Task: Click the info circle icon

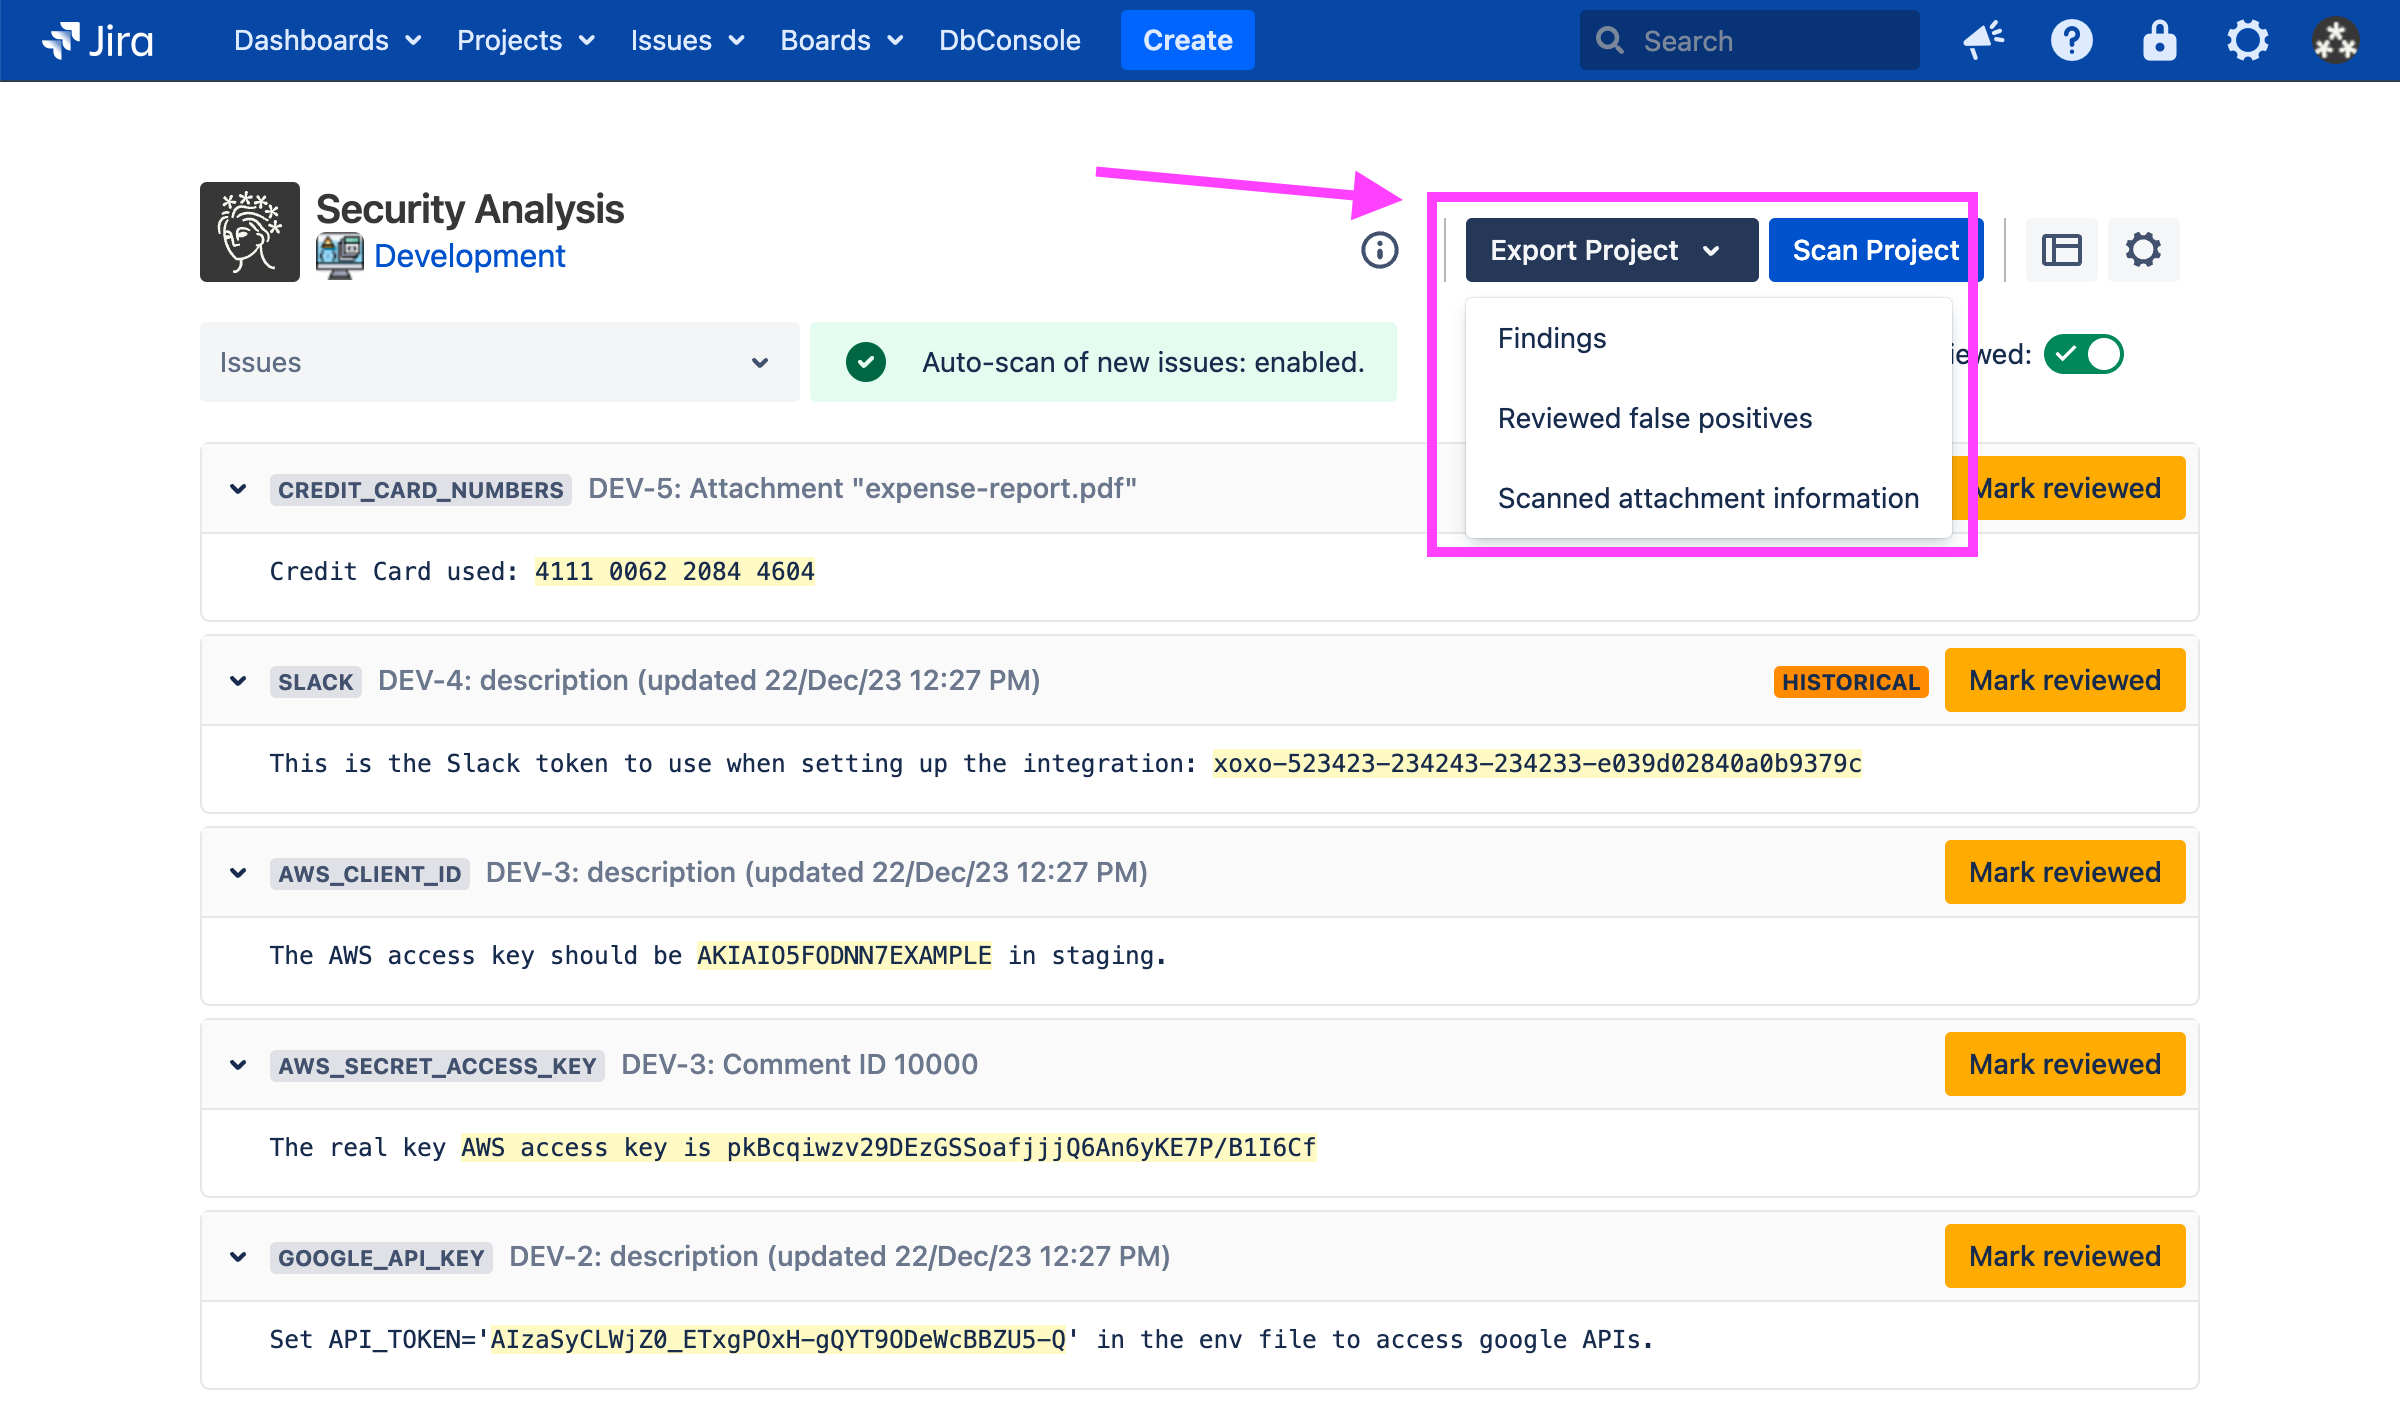Action: click(1379, 250)
